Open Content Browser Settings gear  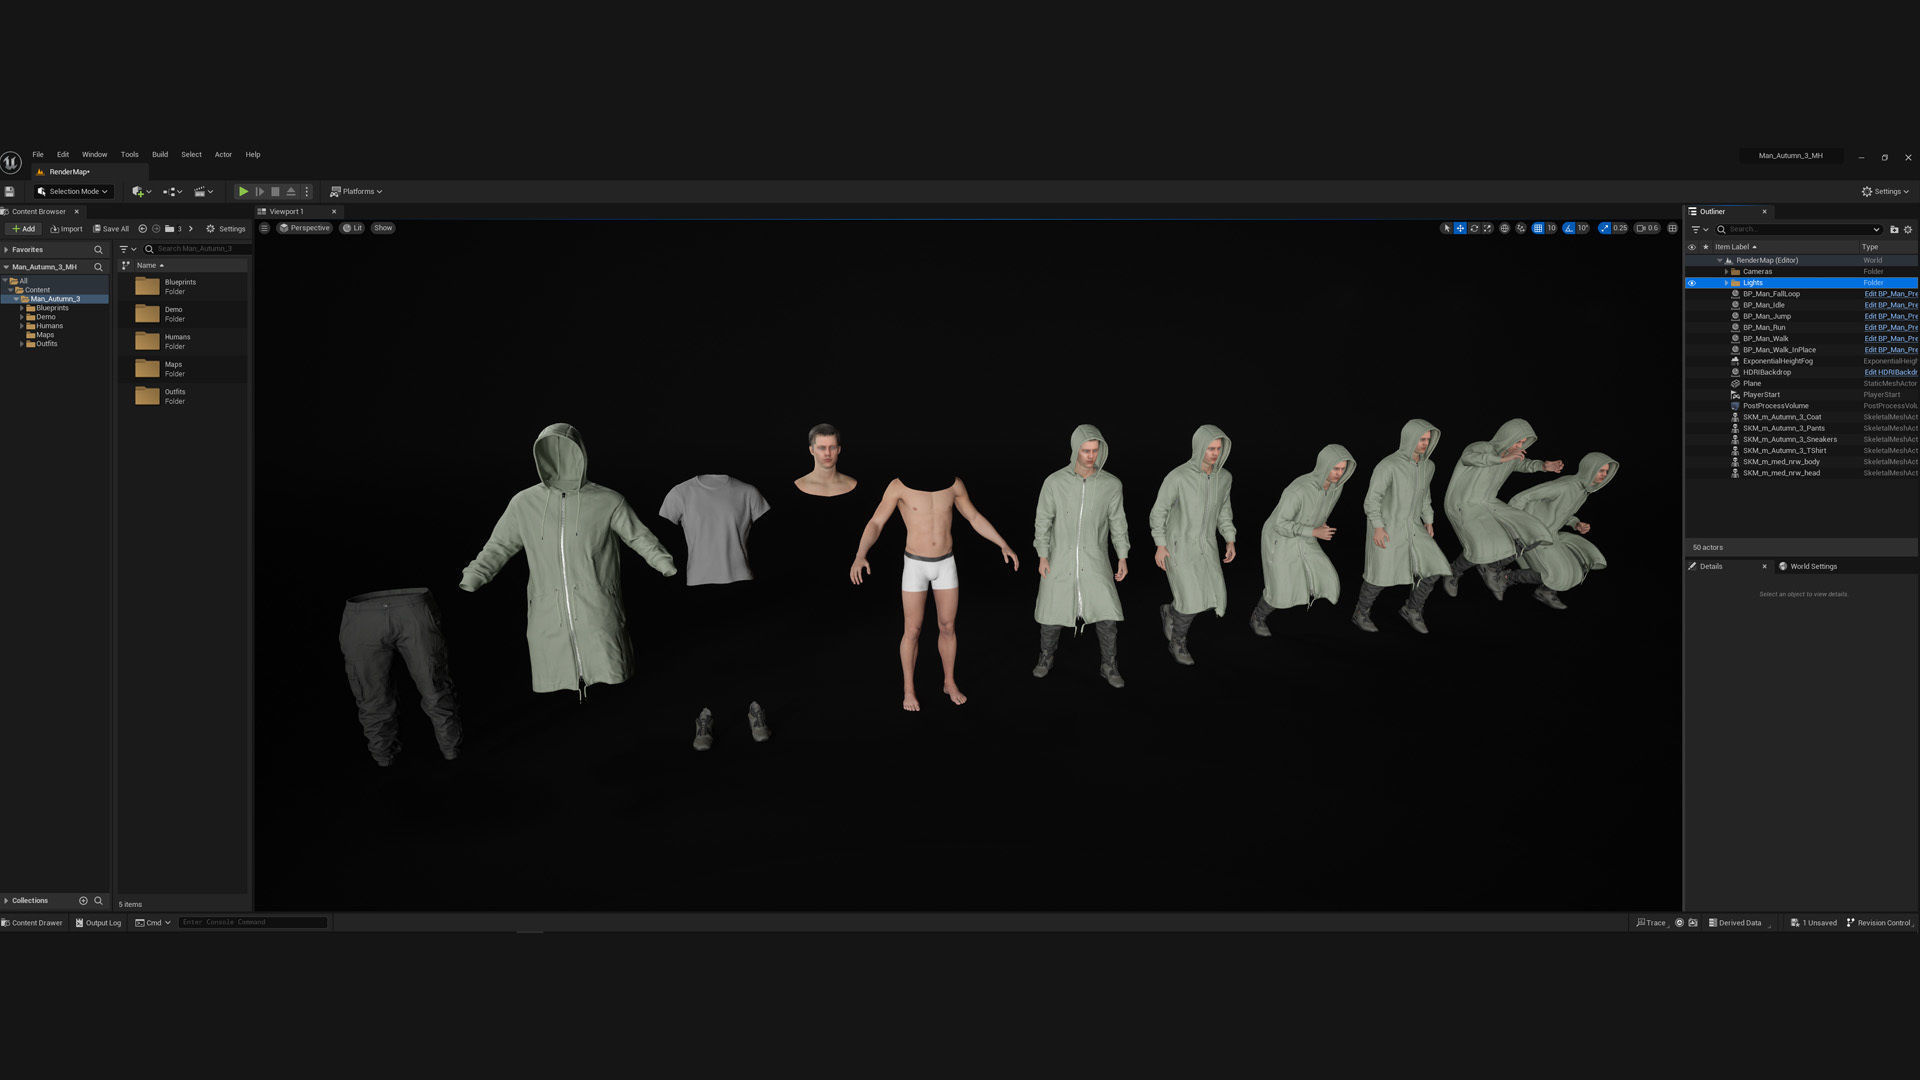pos(225,229)
